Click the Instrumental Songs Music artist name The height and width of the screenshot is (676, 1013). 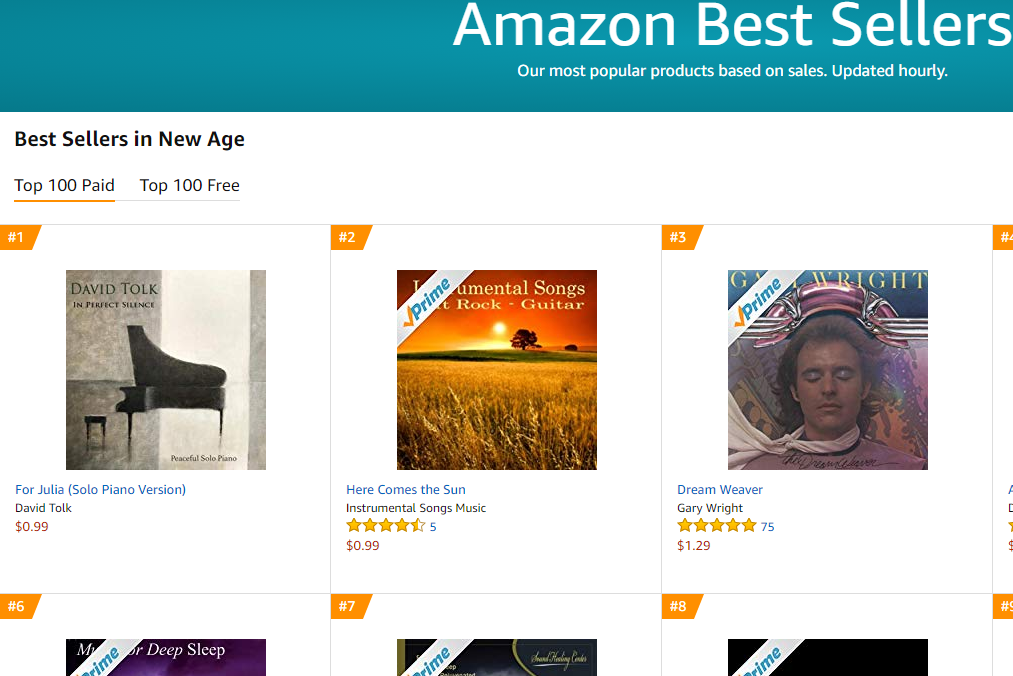416,508
